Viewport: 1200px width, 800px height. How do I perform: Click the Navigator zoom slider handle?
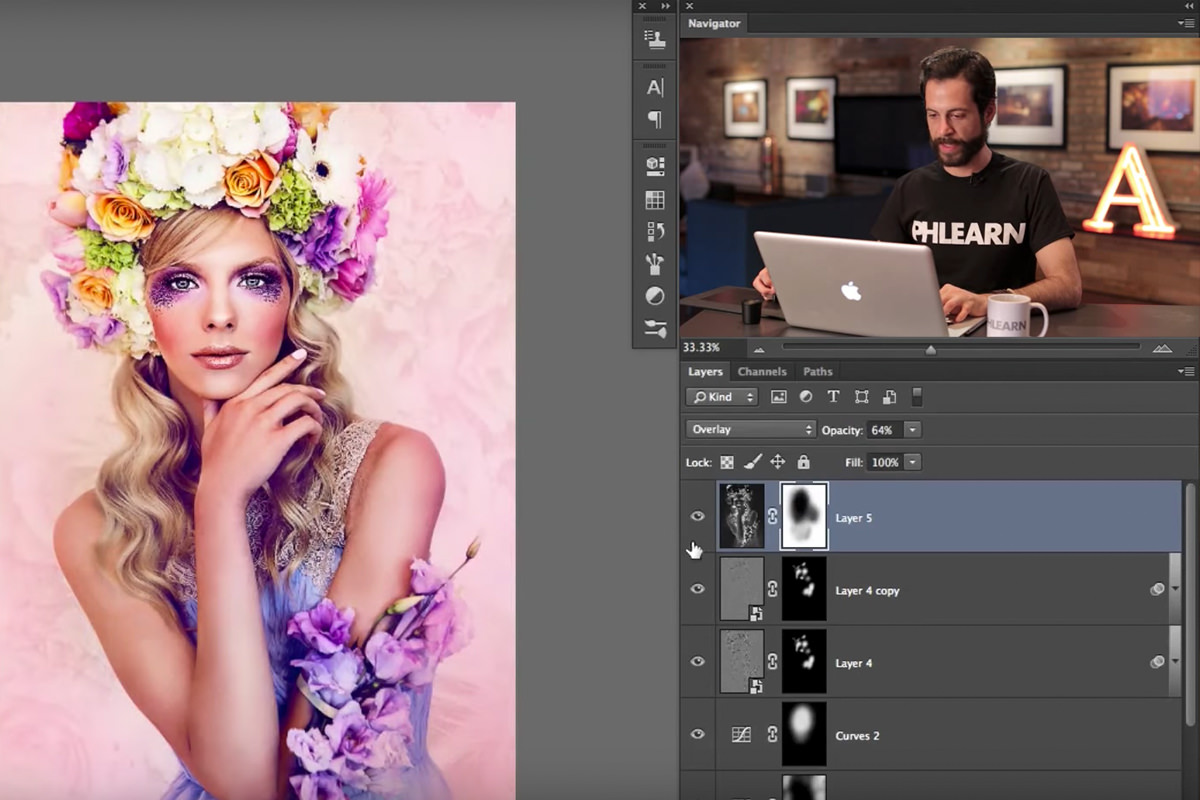931,349
